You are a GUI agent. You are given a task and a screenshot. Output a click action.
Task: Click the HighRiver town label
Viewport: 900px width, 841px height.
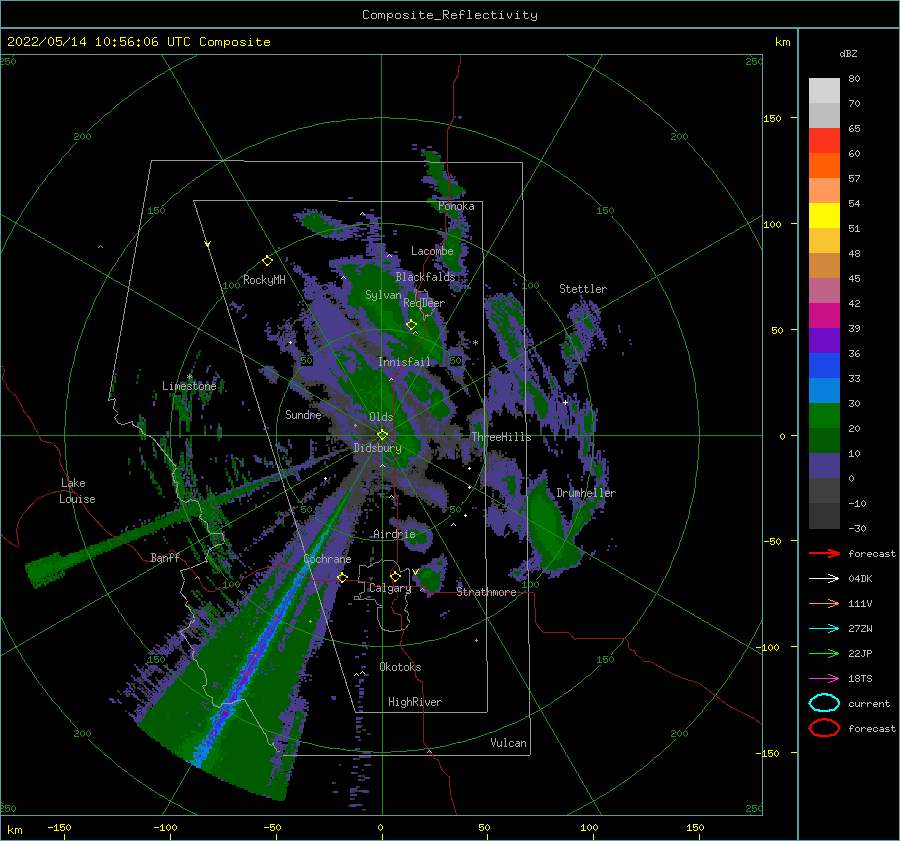pyautogui.click(x=415, y=702)
